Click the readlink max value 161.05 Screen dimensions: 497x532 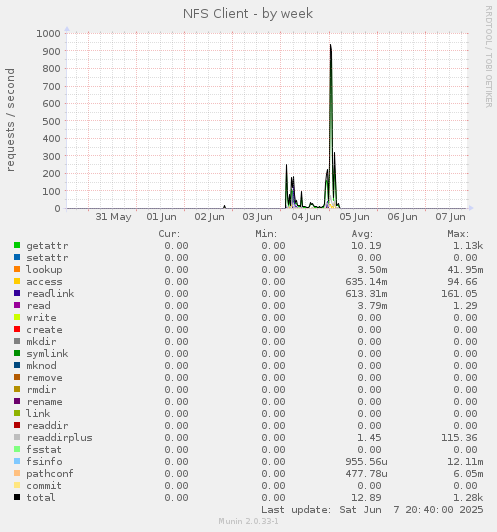pos(459,293)
